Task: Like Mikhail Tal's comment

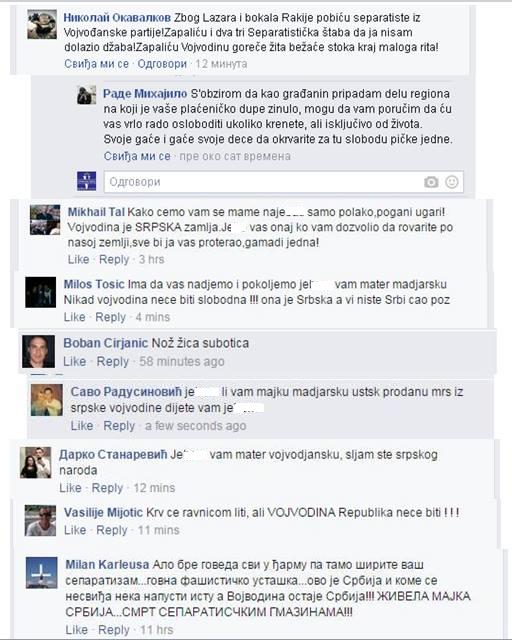Action: click(x=78, y=259)
